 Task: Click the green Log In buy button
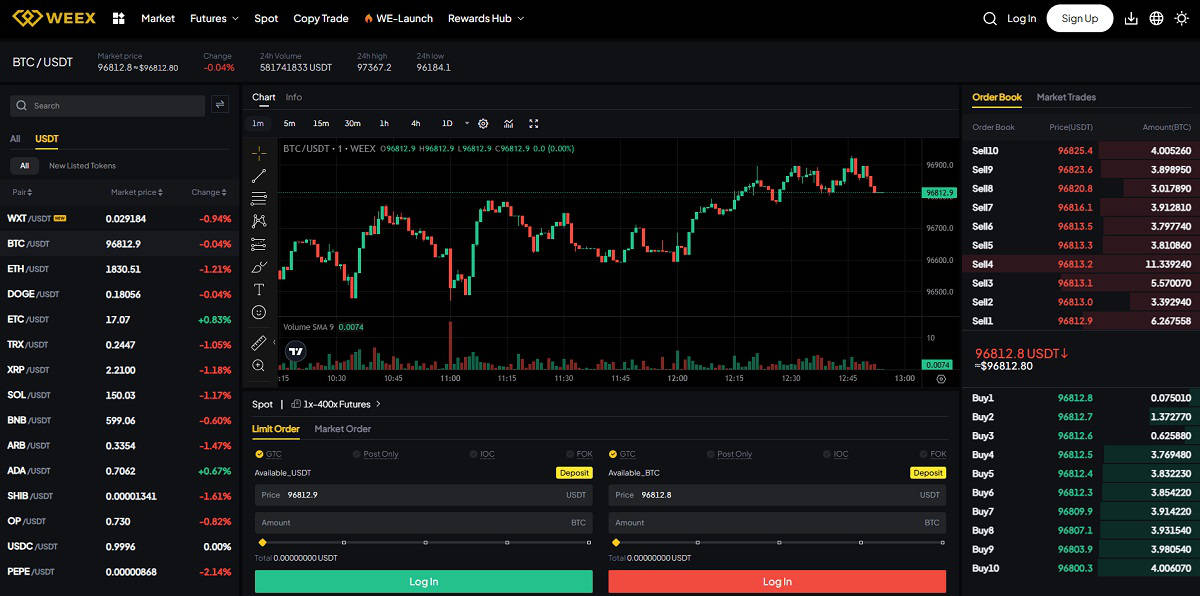(x=423, y=581)
